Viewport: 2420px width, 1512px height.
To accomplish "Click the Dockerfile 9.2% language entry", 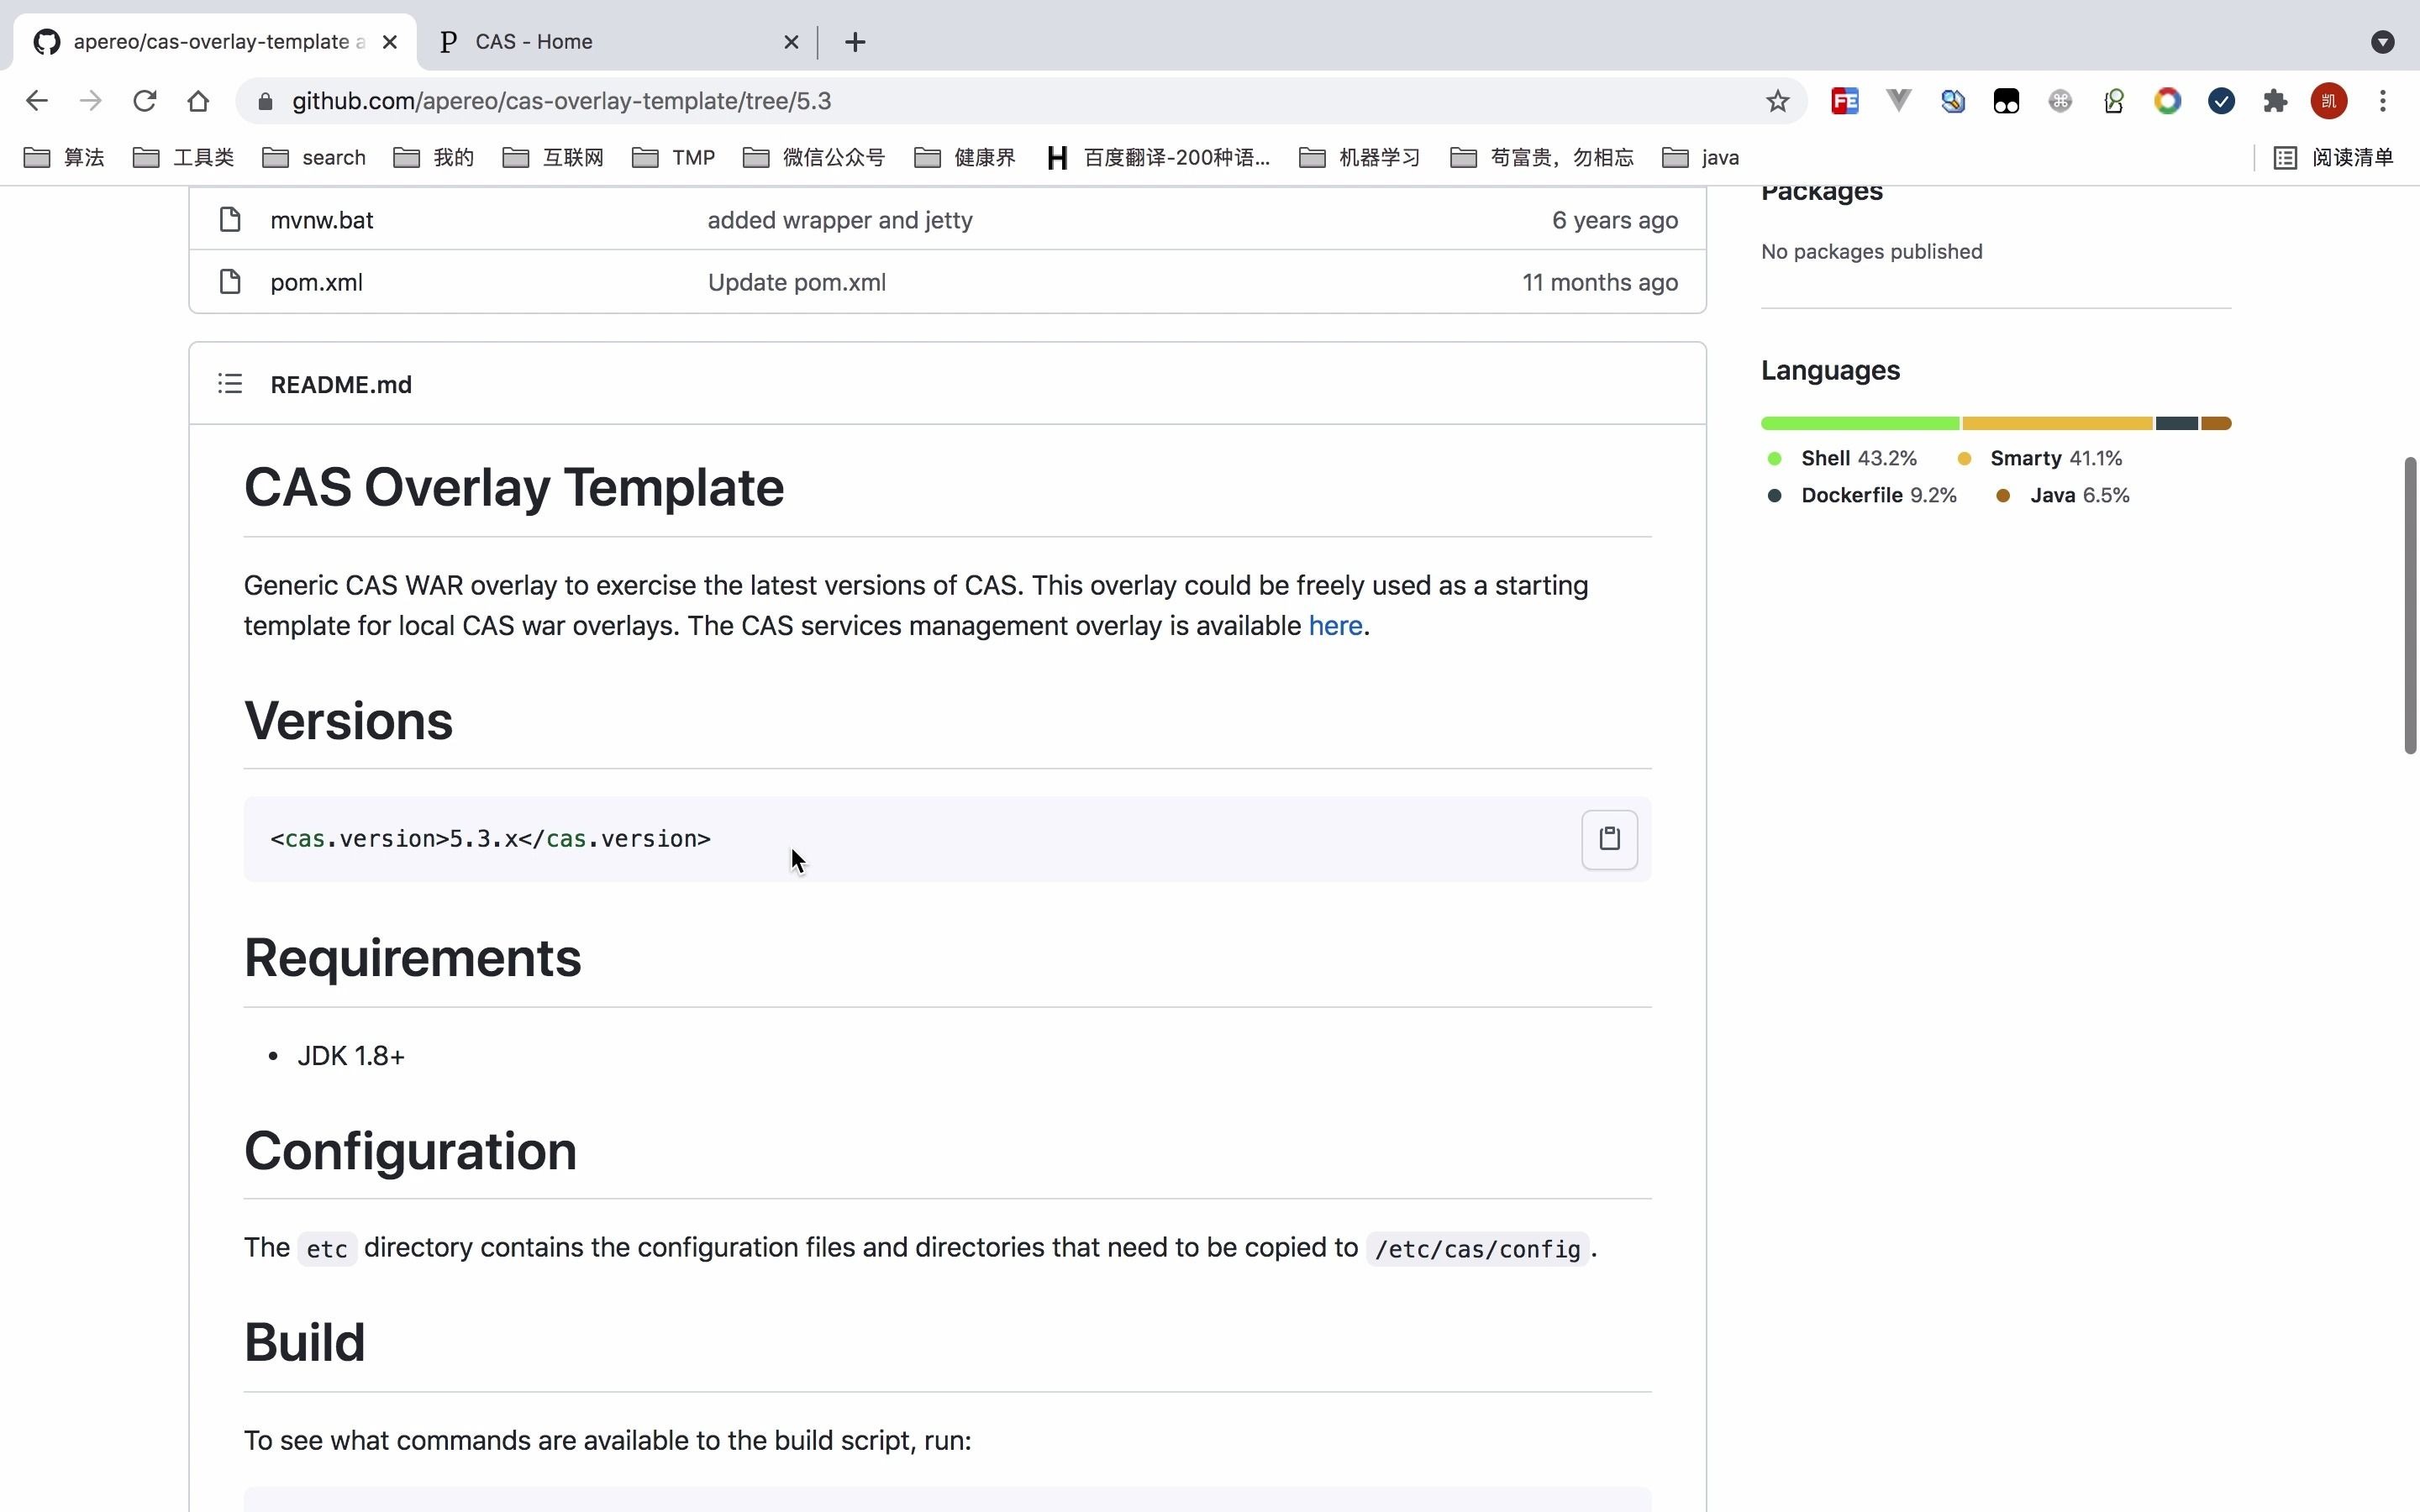I will point(1862,495).
